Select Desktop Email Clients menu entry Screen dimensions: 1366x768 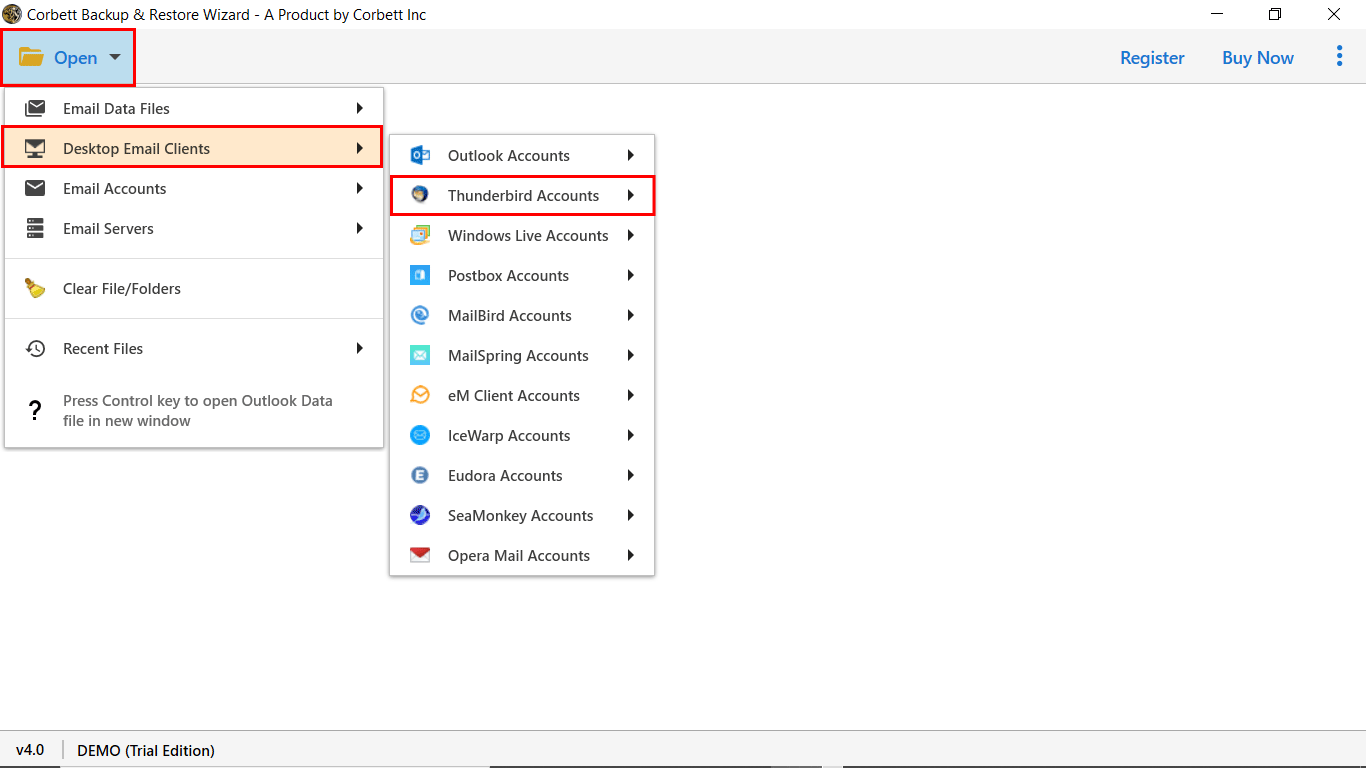[192, 147]
